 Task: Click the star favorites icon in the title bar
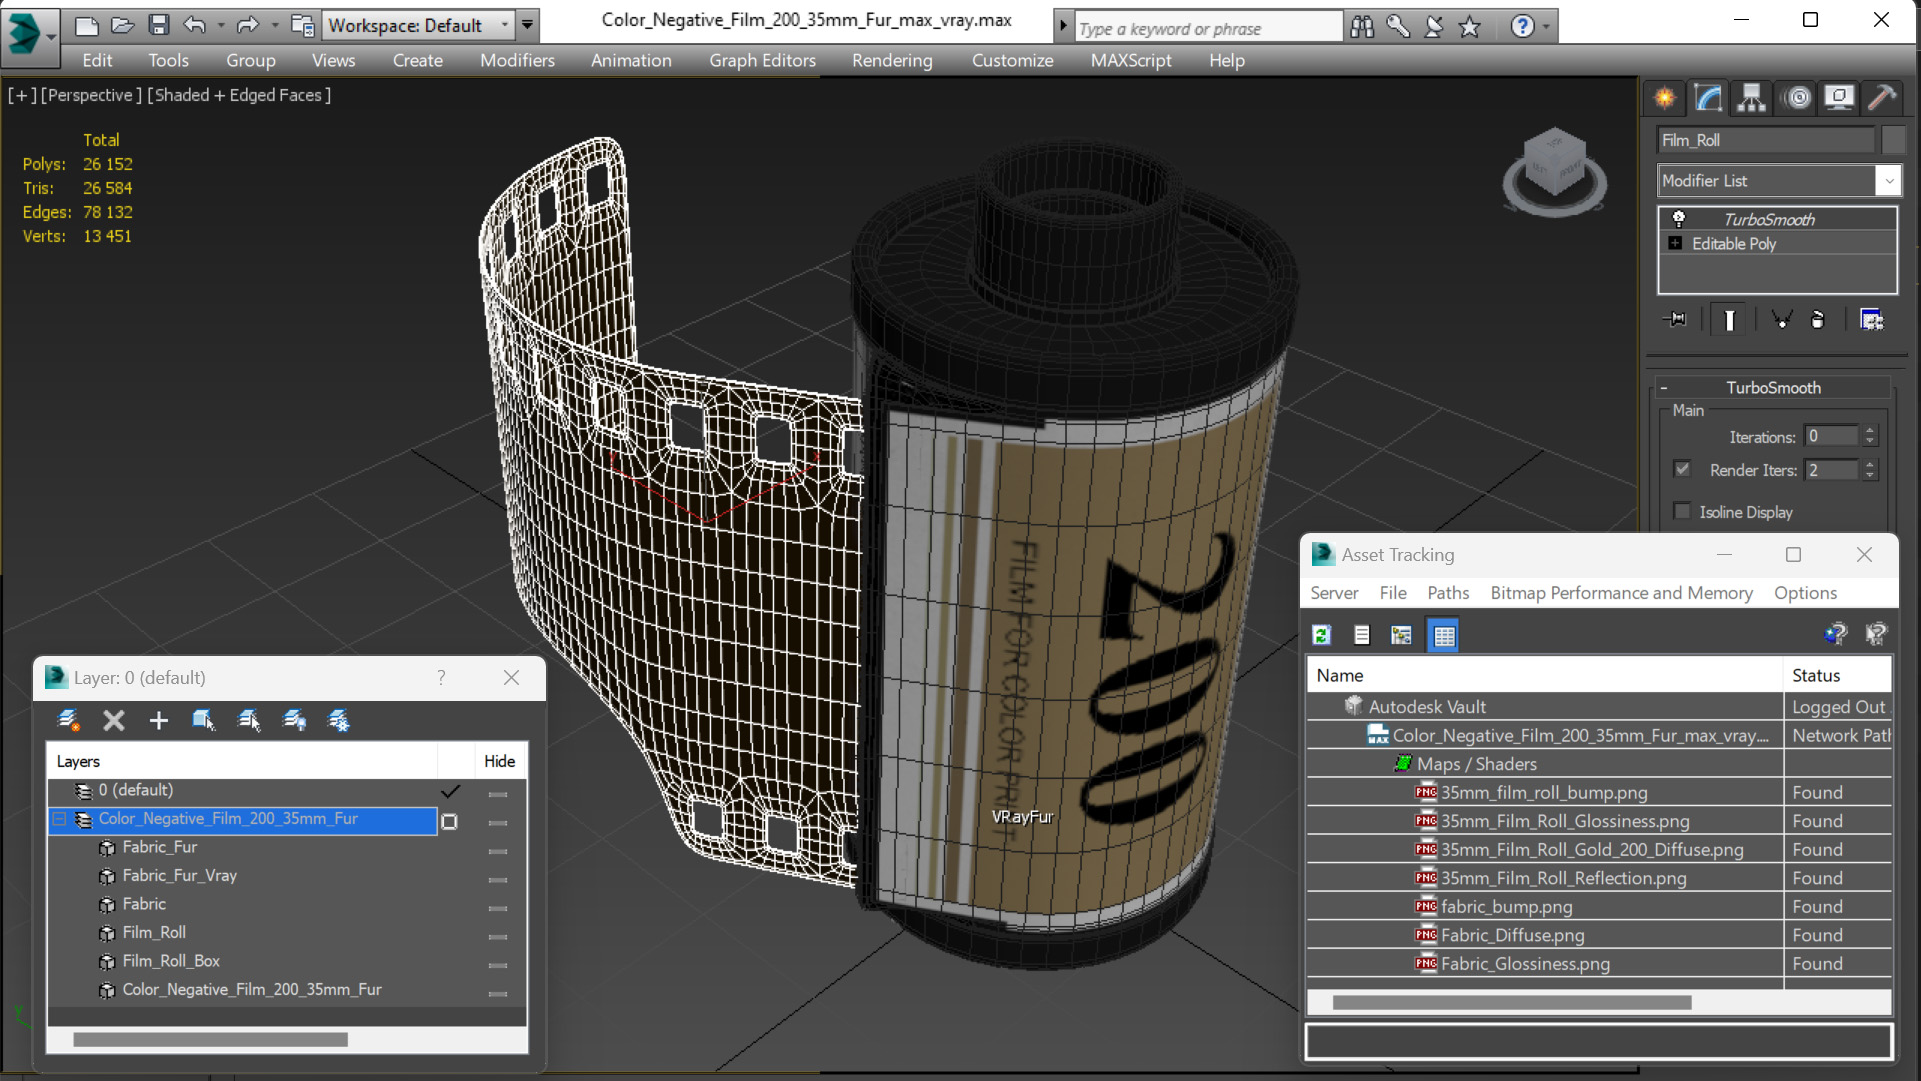pos(1469,27)
